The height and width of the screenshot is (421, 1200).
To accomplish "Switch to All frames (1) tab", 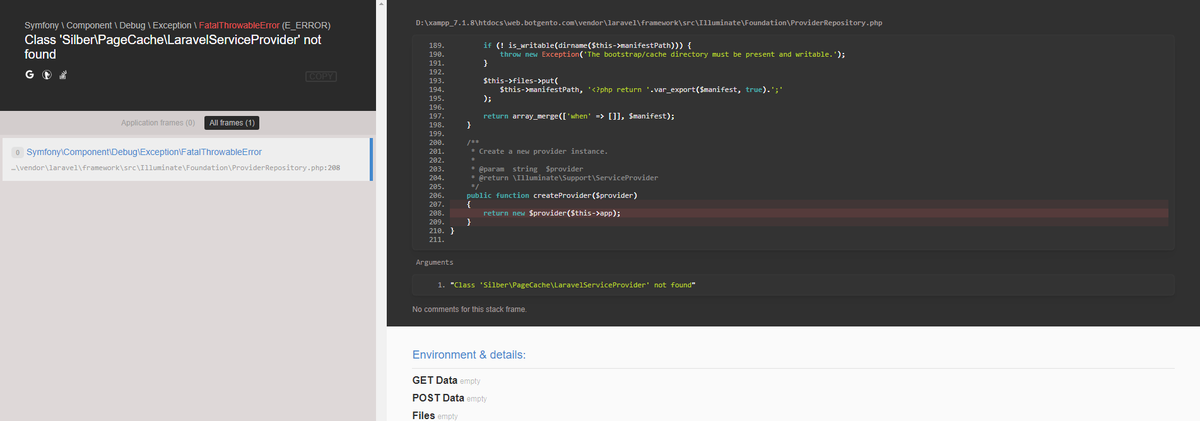I will (x=232, y=123).
